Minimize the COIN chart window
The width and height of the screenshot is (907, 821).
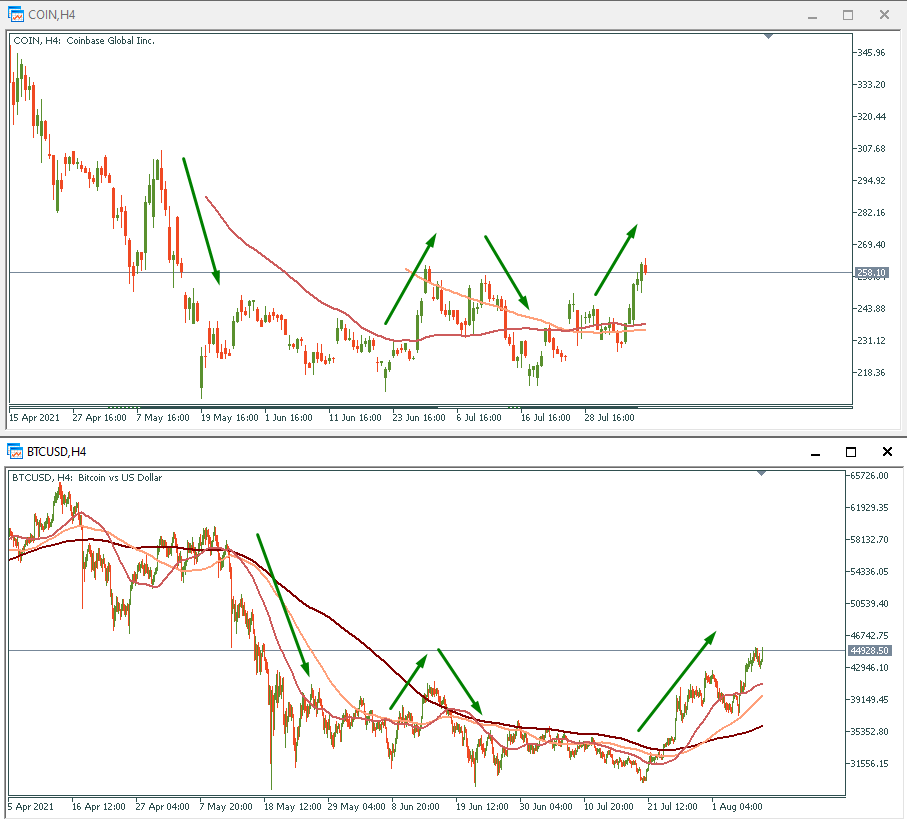click(x=812, y=15)
